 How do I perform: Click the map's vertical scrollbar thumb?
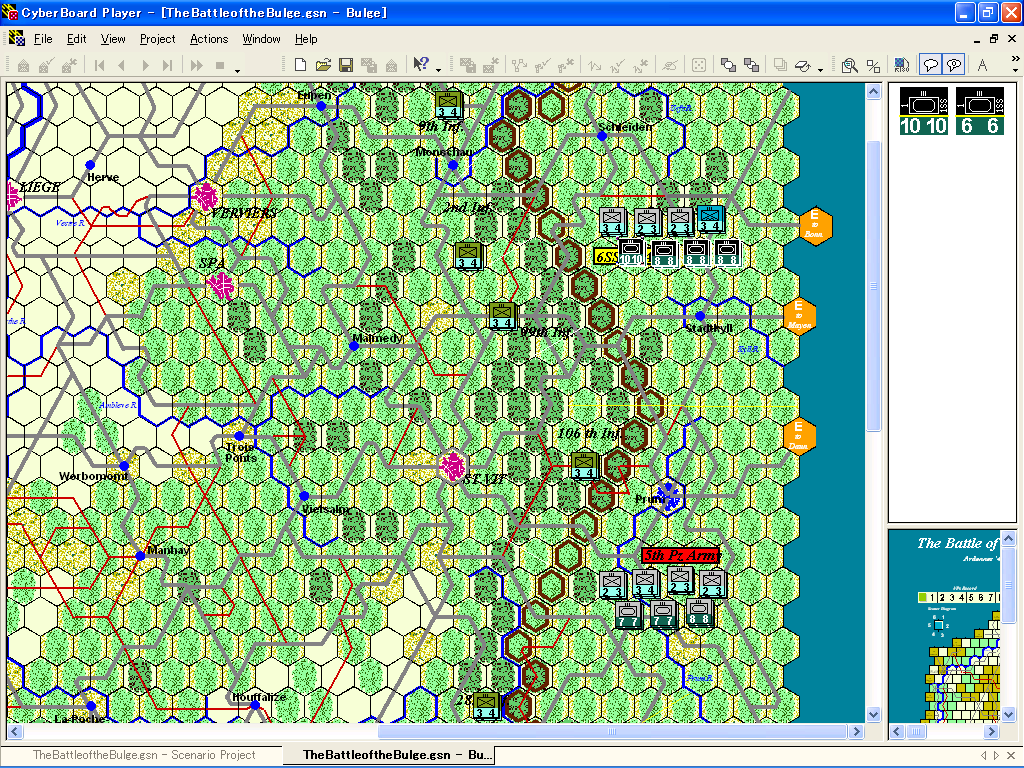(873, 285)
